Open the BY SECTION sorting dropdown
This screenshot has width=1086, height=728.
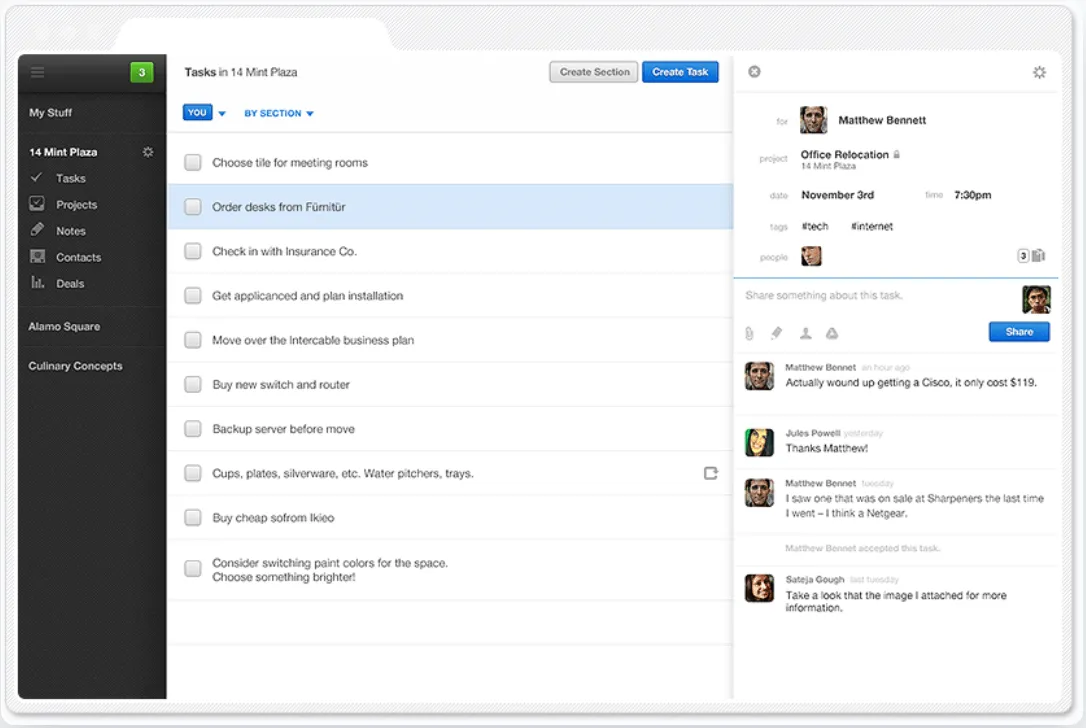278,113
